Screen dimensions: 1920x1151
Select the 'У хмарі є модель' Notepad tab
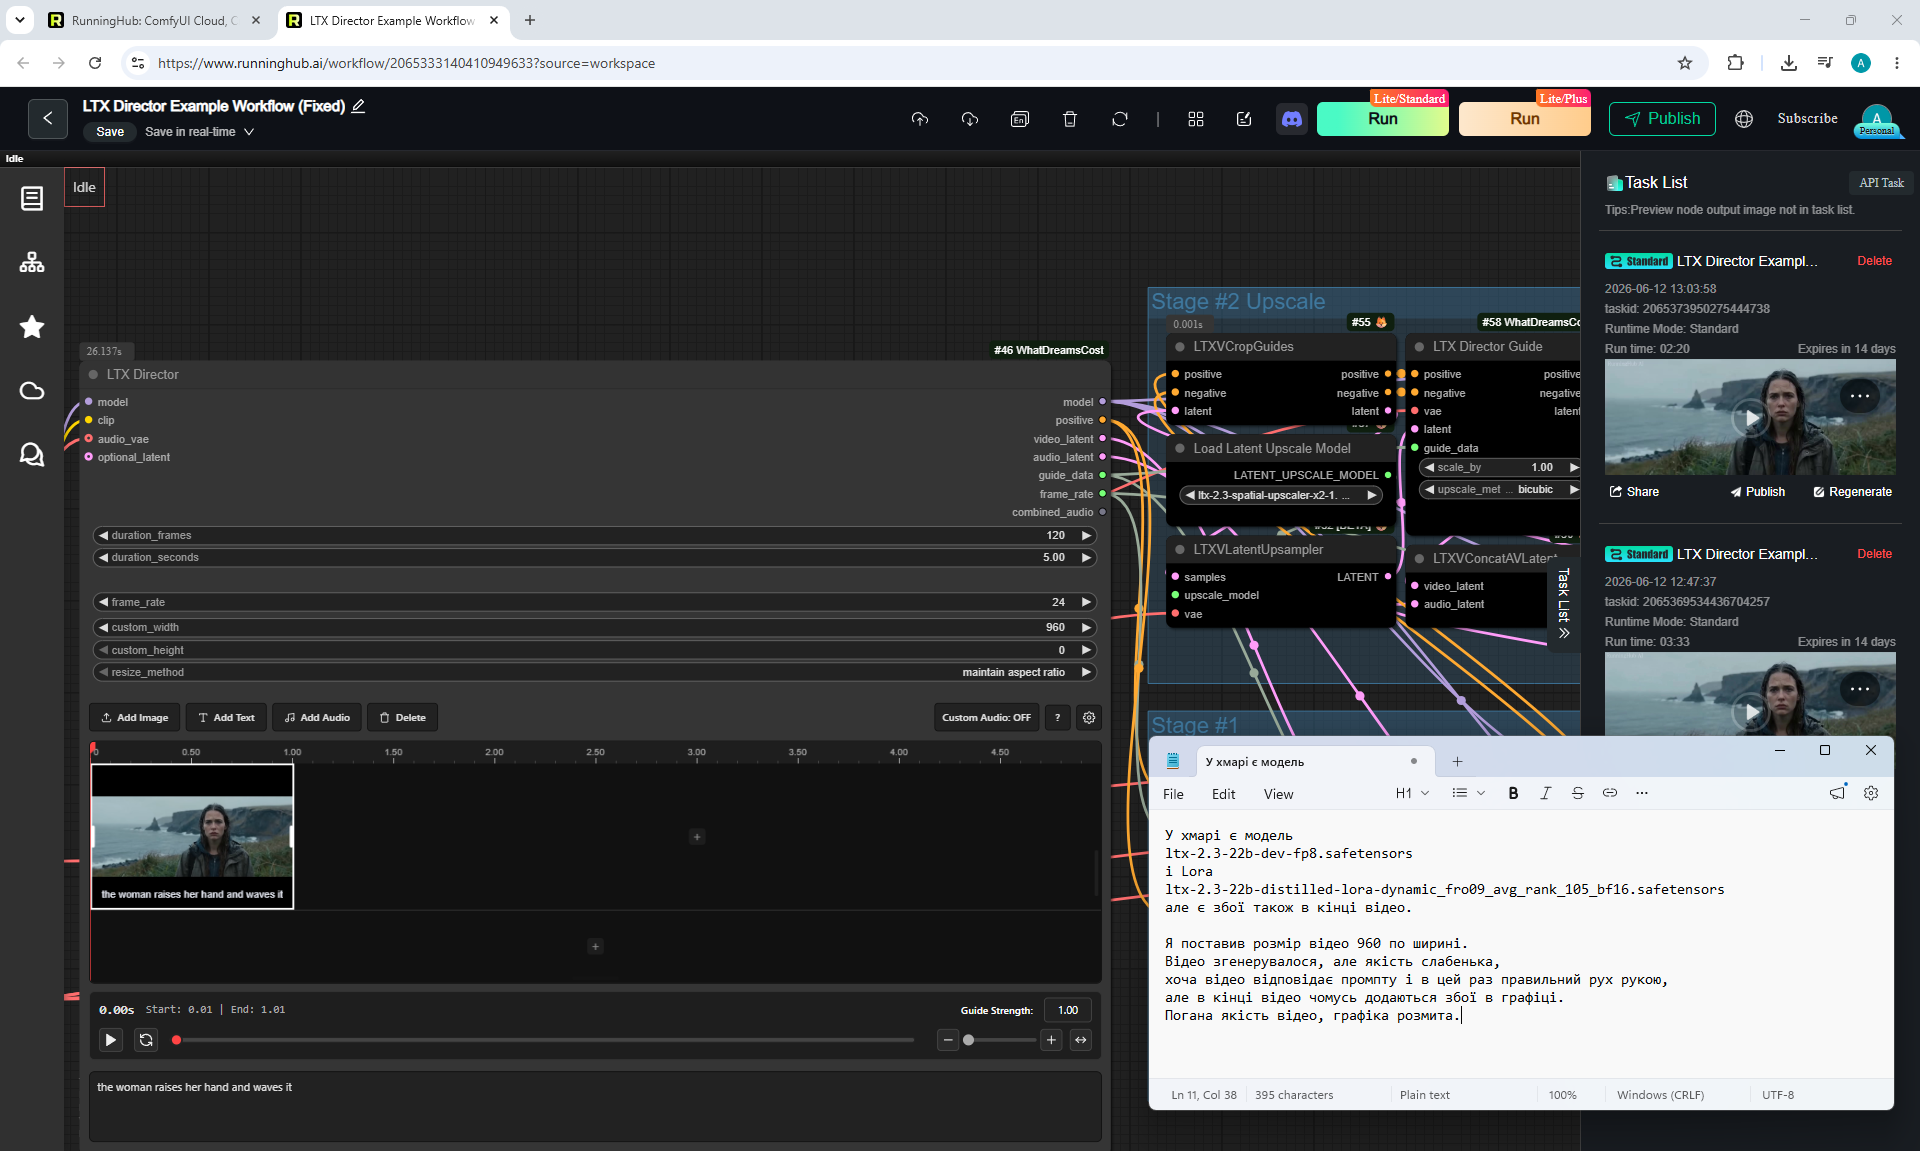click(x=1315, y=762)
